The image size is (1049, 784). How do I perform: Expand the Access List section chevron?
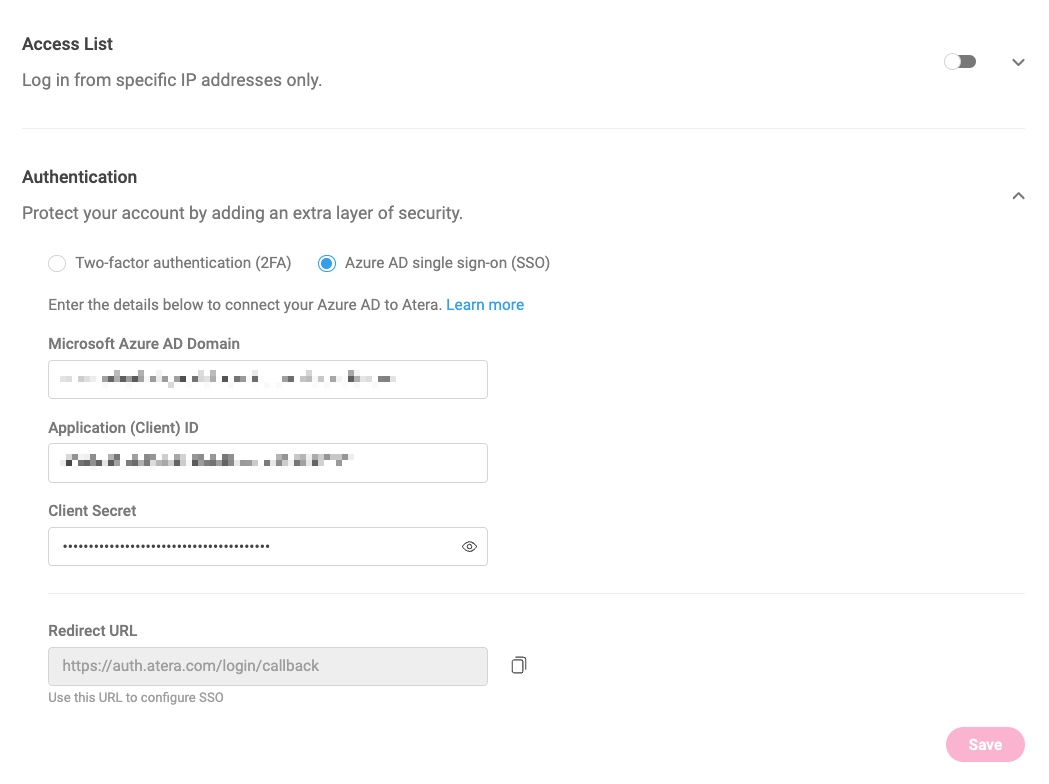coord(1018,62)
